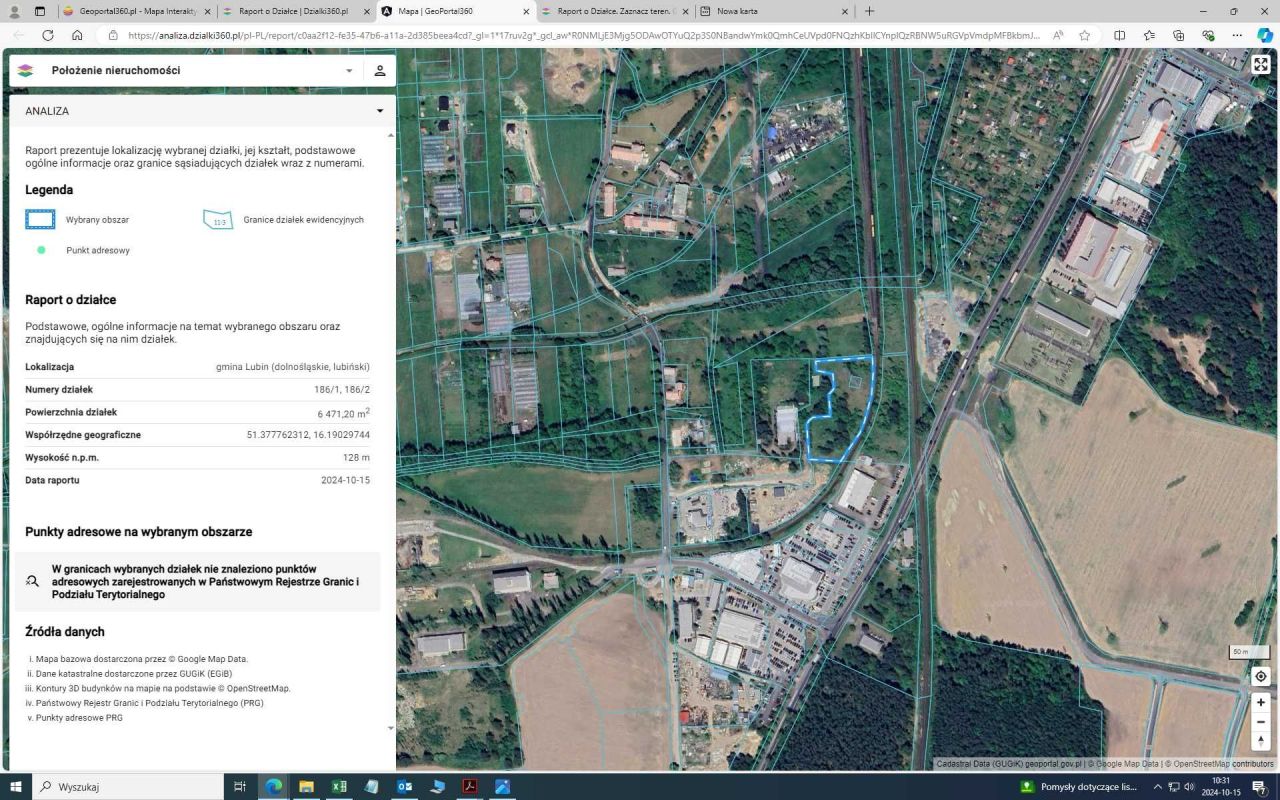Open the user account icon
This screenshot has width=1280, height=800.
pyautogui.click(x=380, y=71)
